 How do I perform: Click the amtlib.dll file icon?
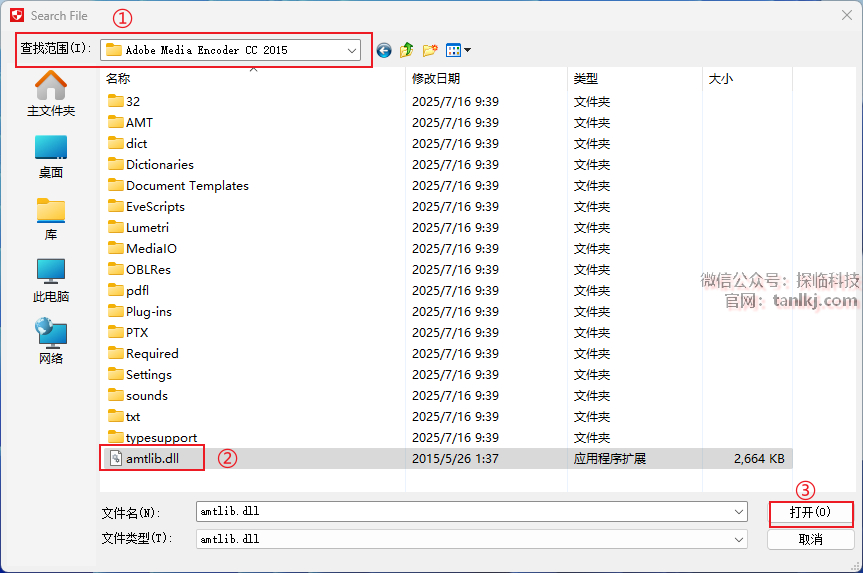click(x=116, y=458)
